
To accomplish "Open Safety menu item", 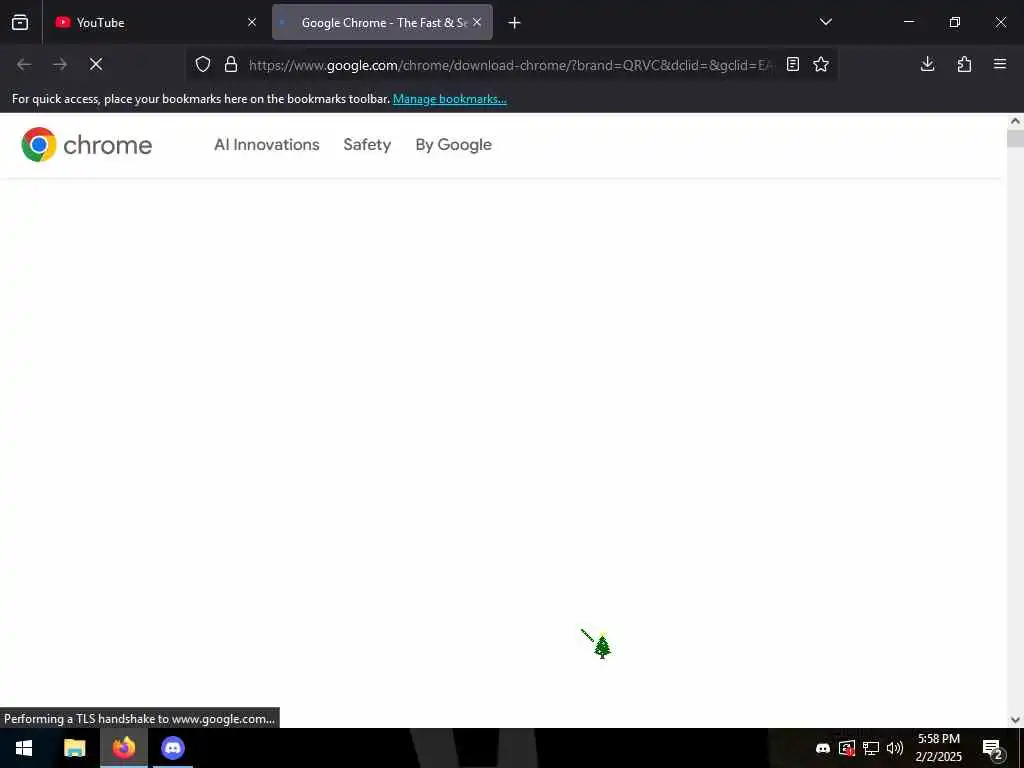I will click(x=367, y=145).
